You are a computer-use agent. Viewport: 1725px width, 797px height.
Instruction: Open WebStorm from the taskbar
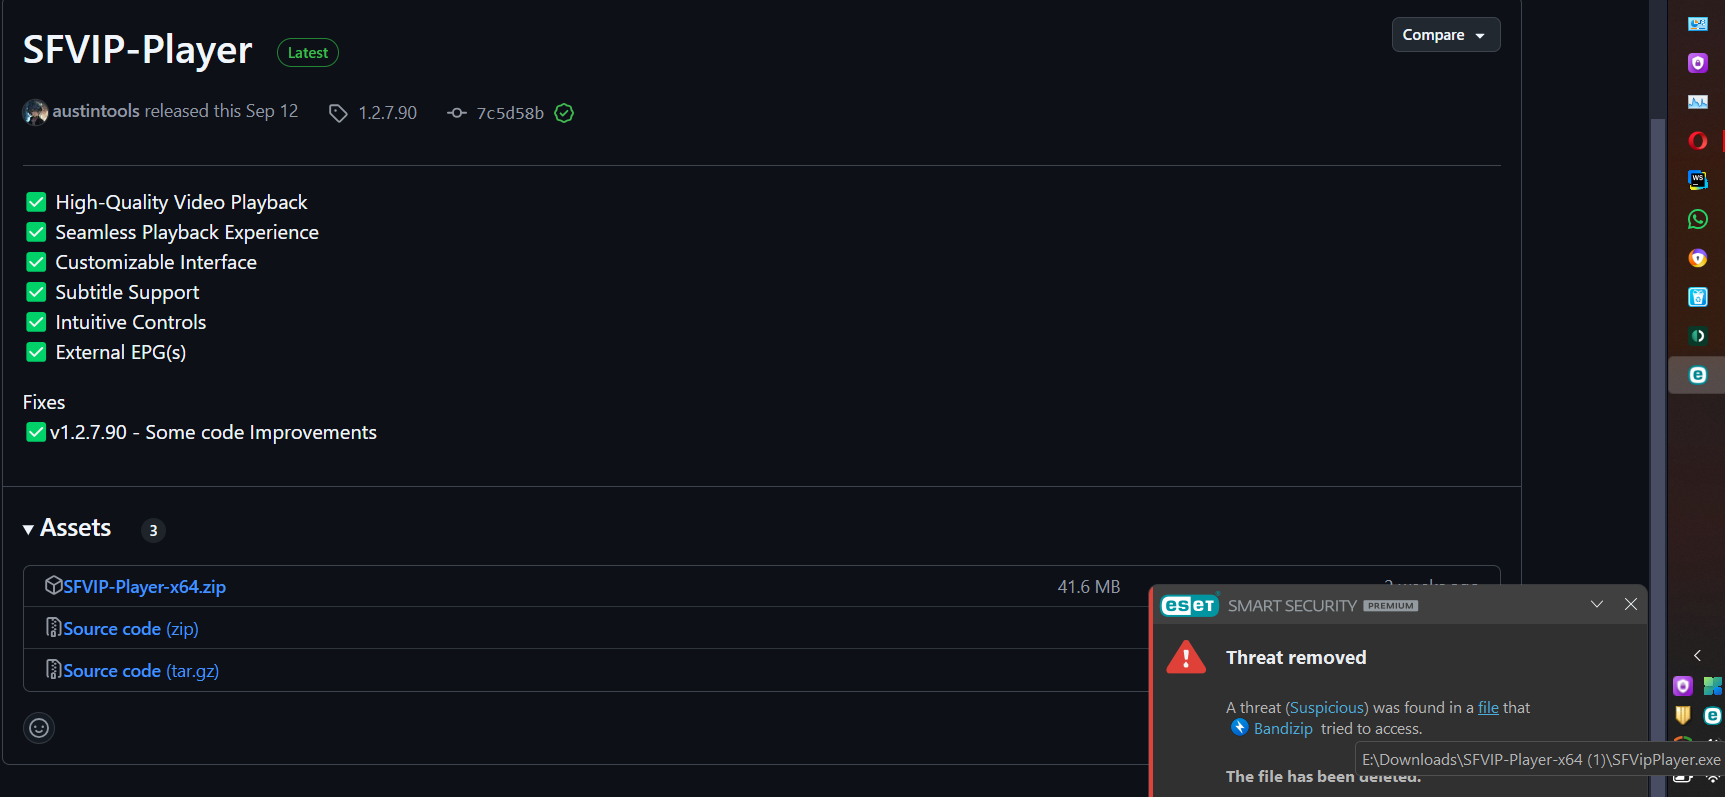pyautogui.click(x=1698, y=180)
